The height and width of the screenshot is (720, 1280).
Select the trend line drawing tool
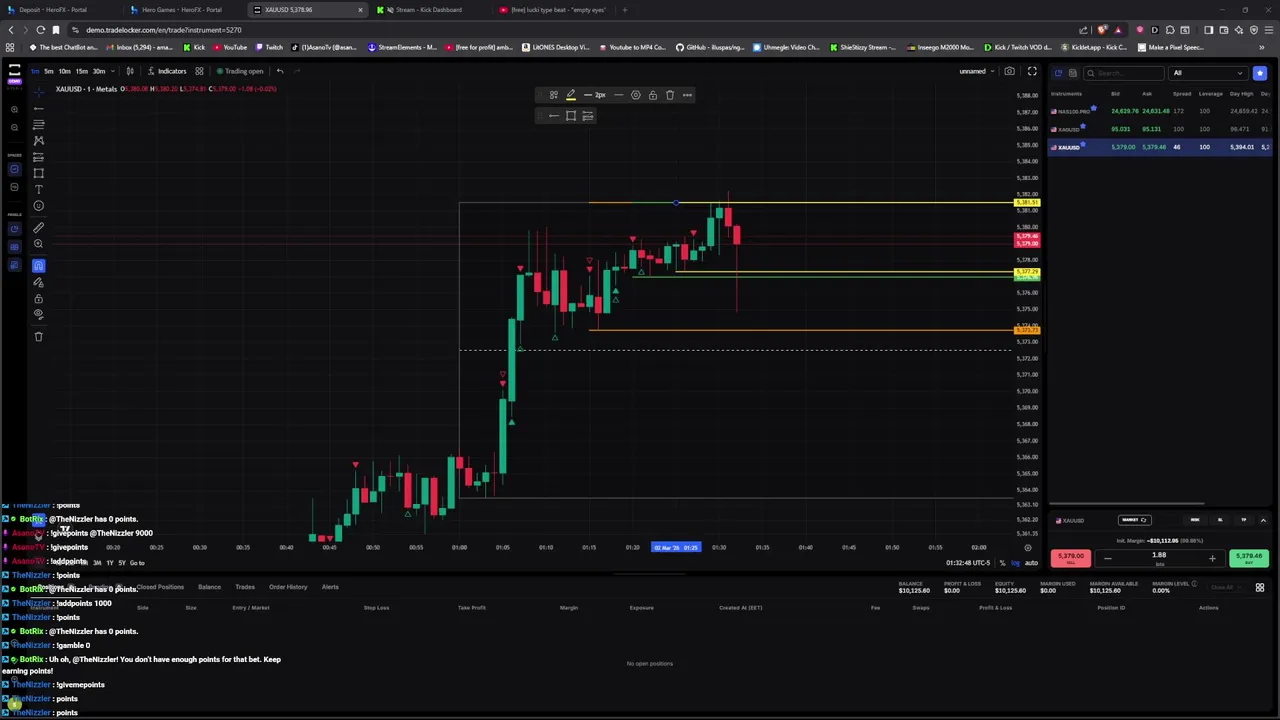point(39,108)
